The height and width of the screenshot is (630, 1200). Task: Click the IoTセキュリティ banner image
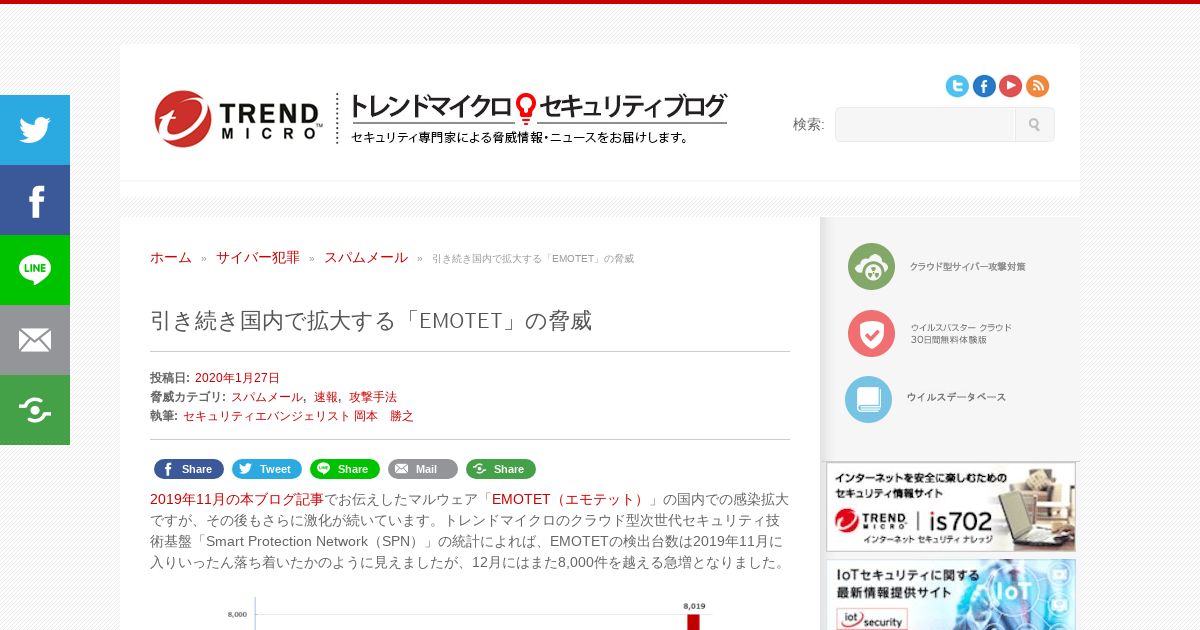[951, 594]
